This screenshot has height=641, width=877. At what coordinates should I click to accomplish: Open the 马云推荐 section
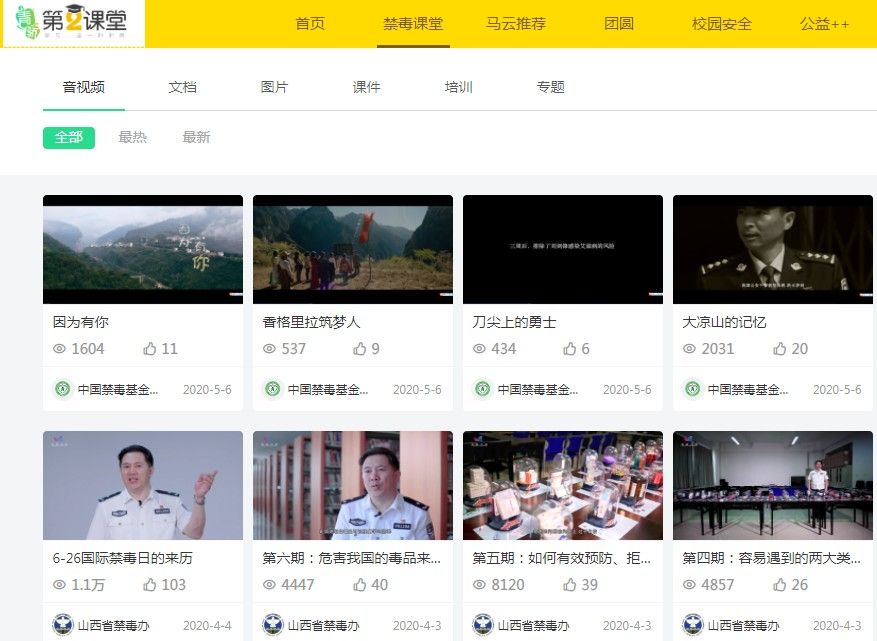tap(514, 24)
